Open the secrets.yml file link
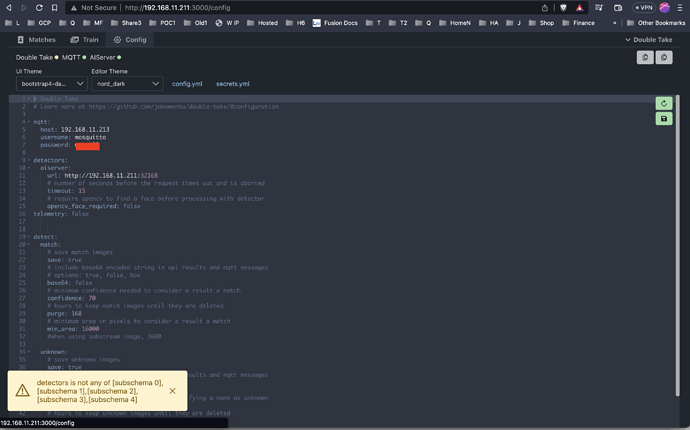Screen dimensions: 690x430 pyautogui.click(x=232, y=84)
